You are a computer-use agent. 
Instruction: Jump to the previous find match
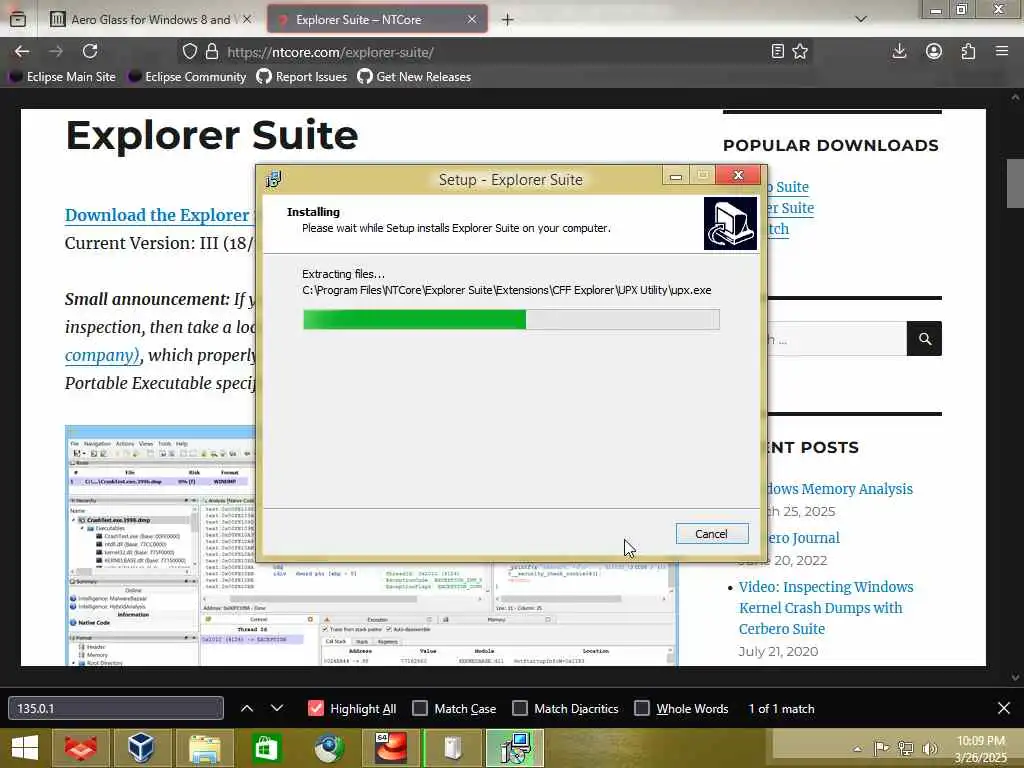247,708
